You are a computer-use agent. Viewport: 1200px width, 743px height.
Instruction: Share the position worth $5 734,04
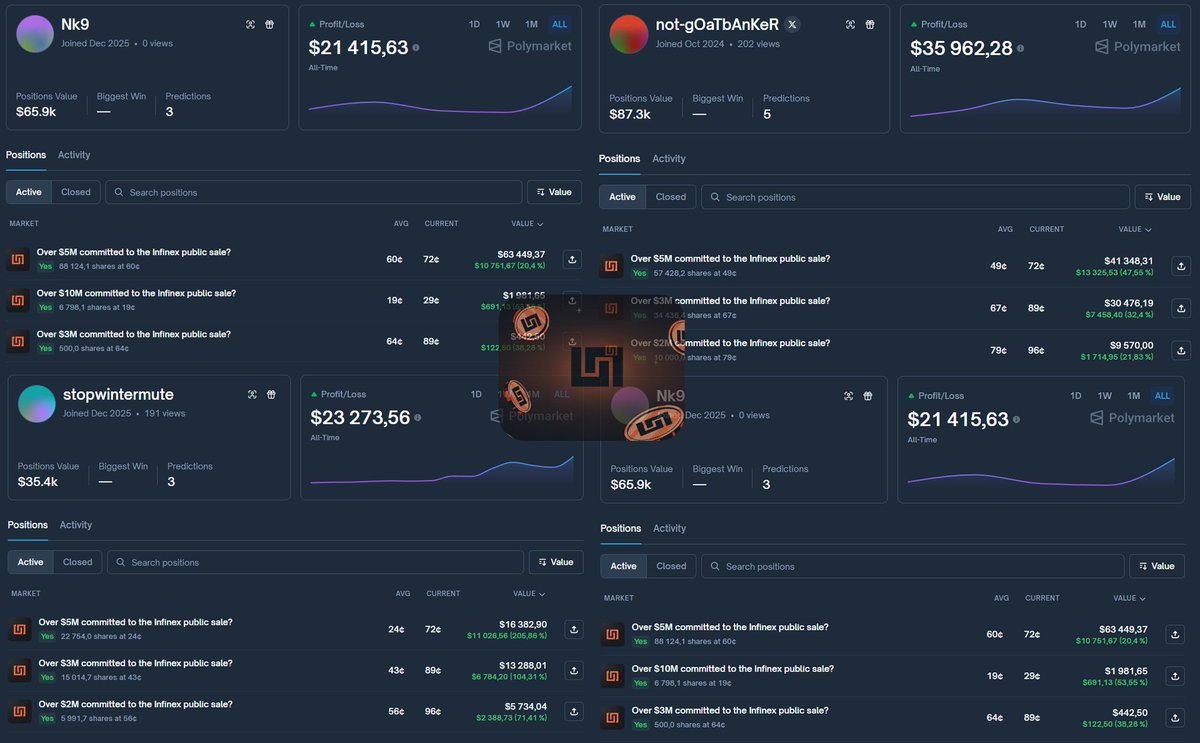574,711
